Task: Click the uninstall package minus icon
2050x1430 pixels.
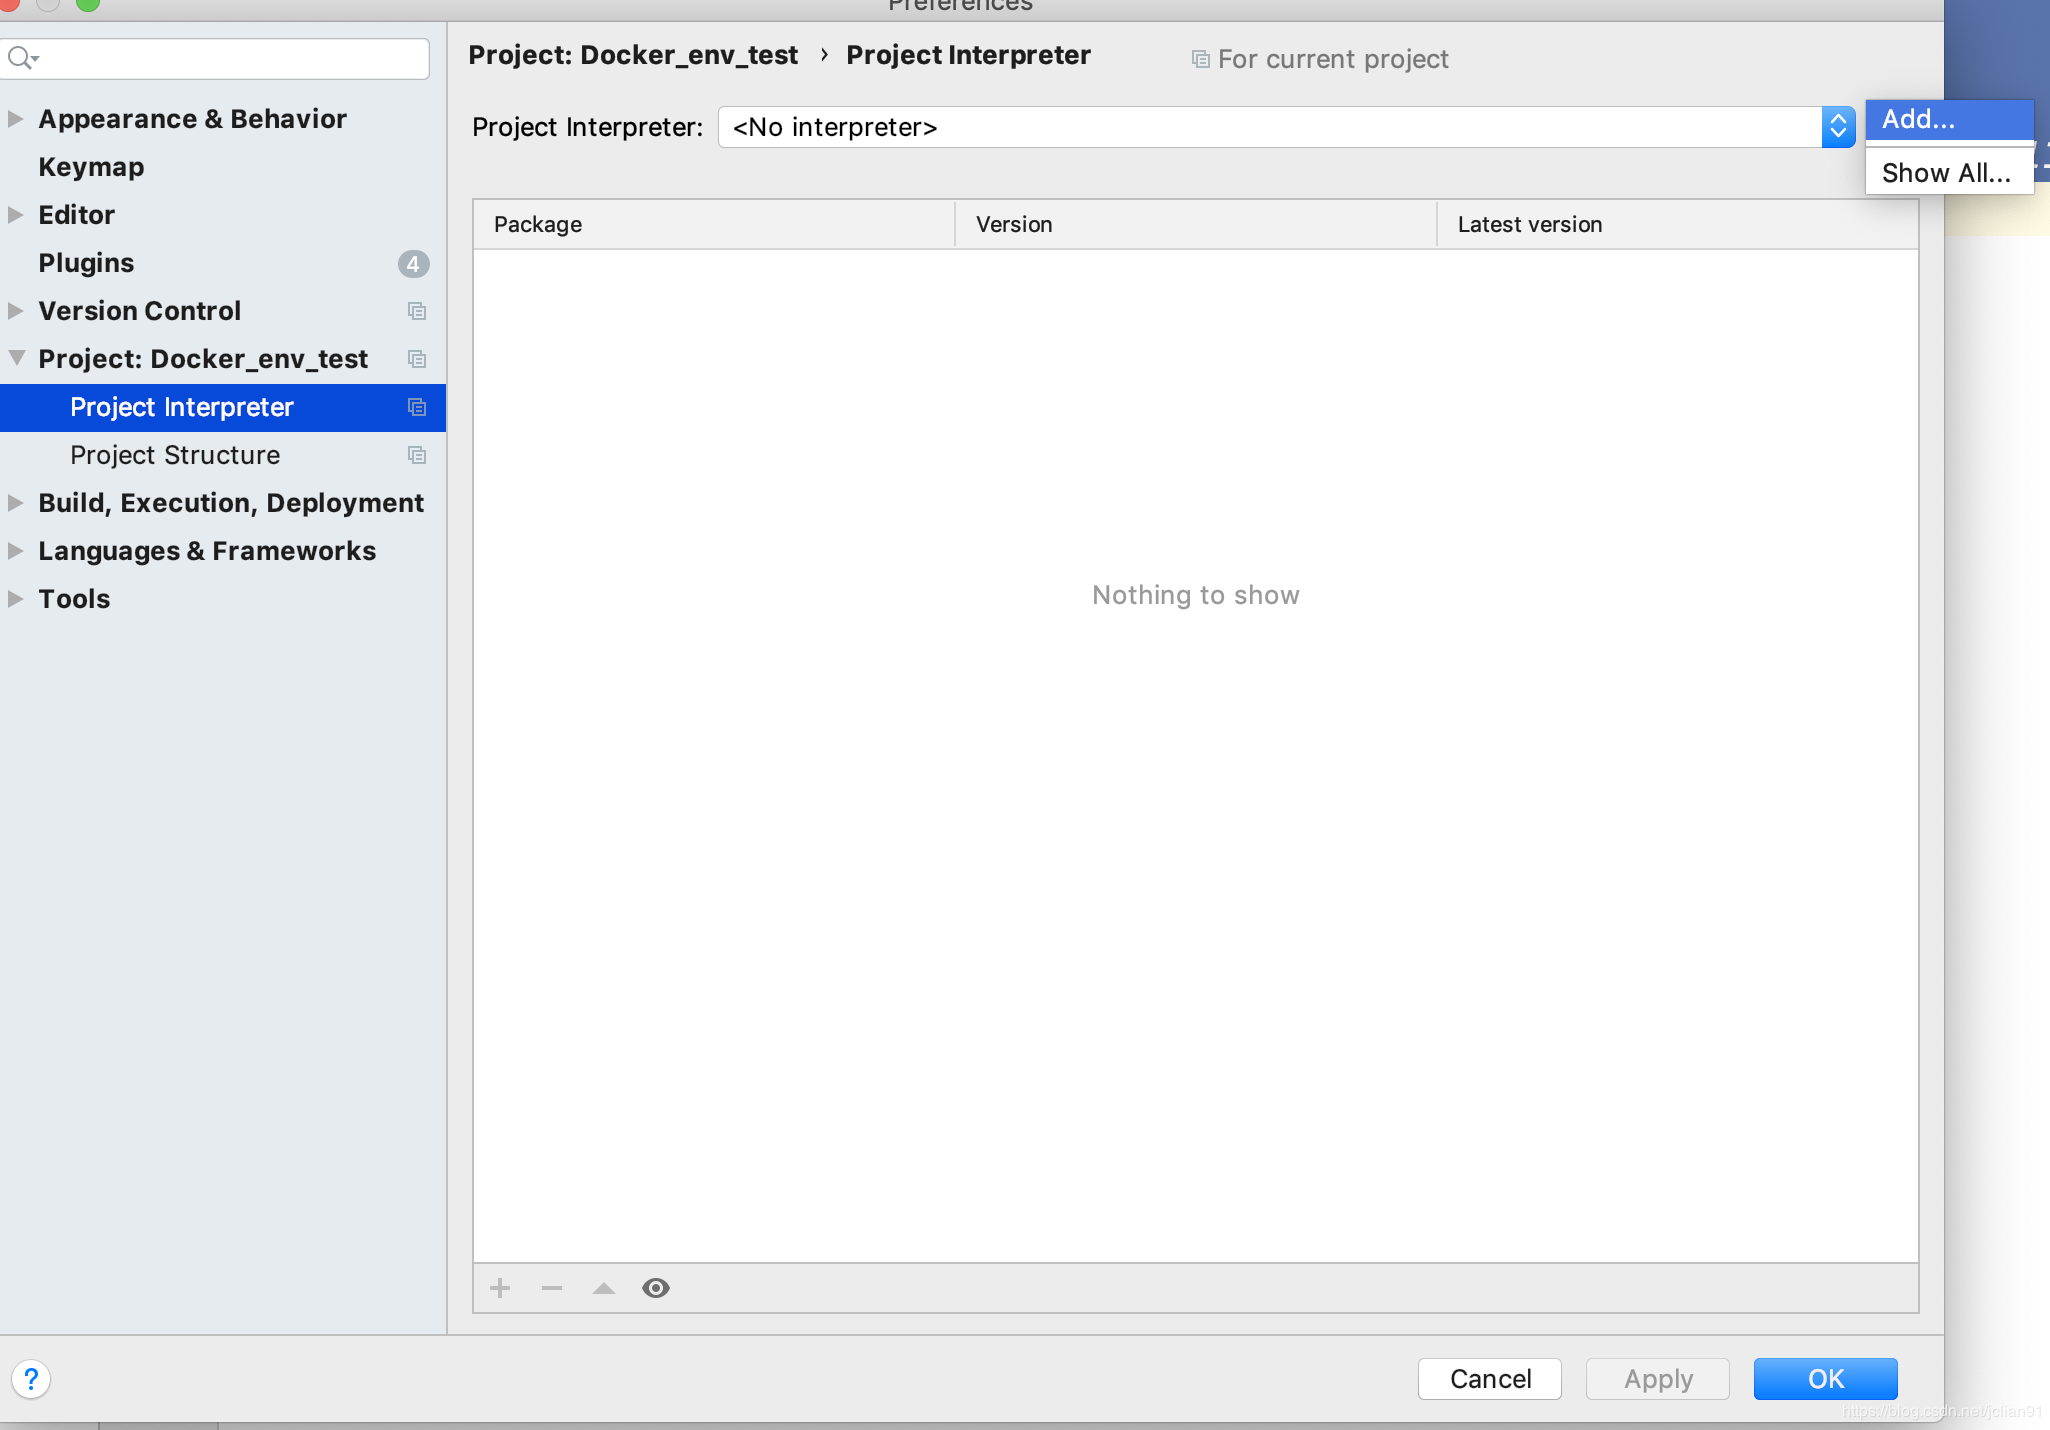Action: coord(552,1288)
